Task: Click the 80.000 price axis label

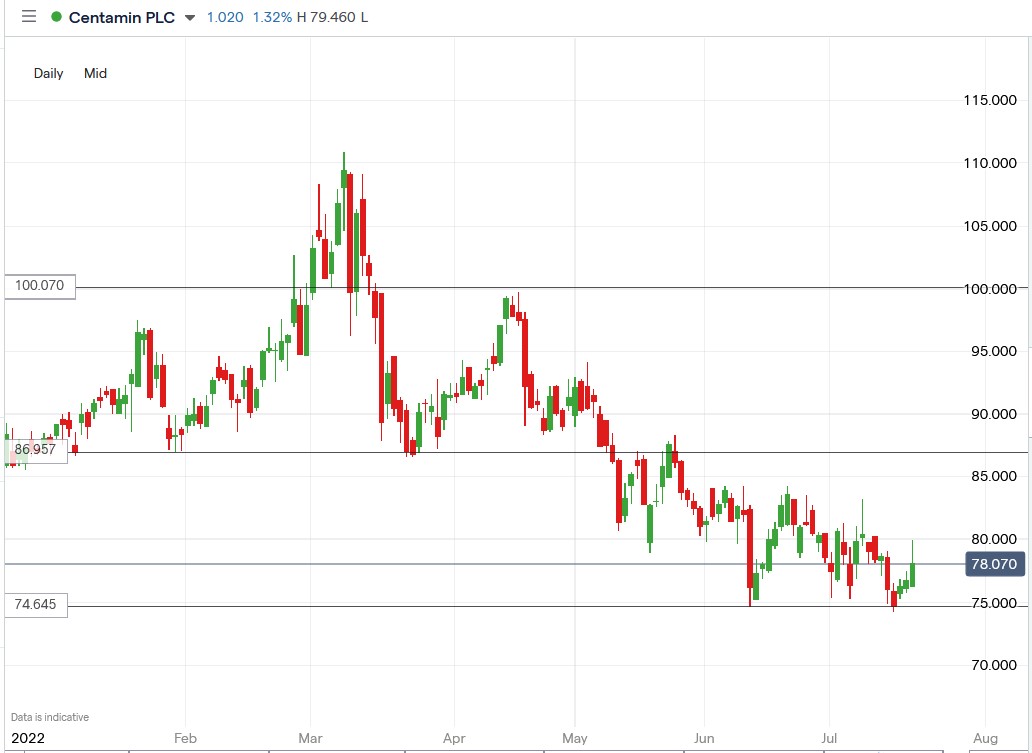Action: click(993, 539)
